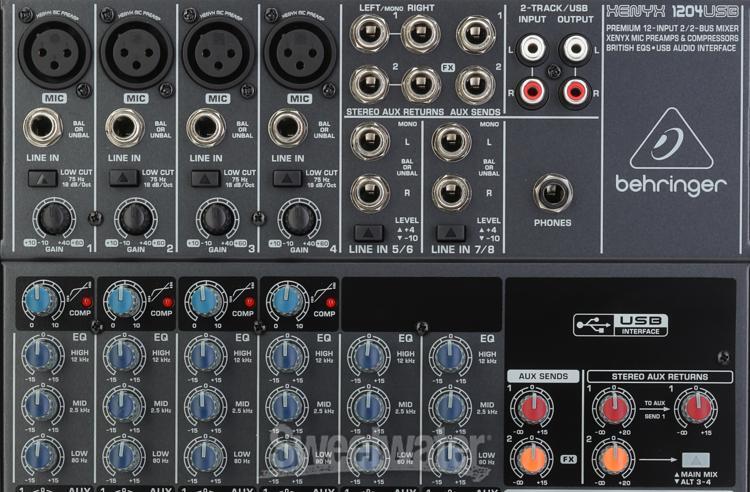Click the 2-Track Output L white RCA jack

575,48
